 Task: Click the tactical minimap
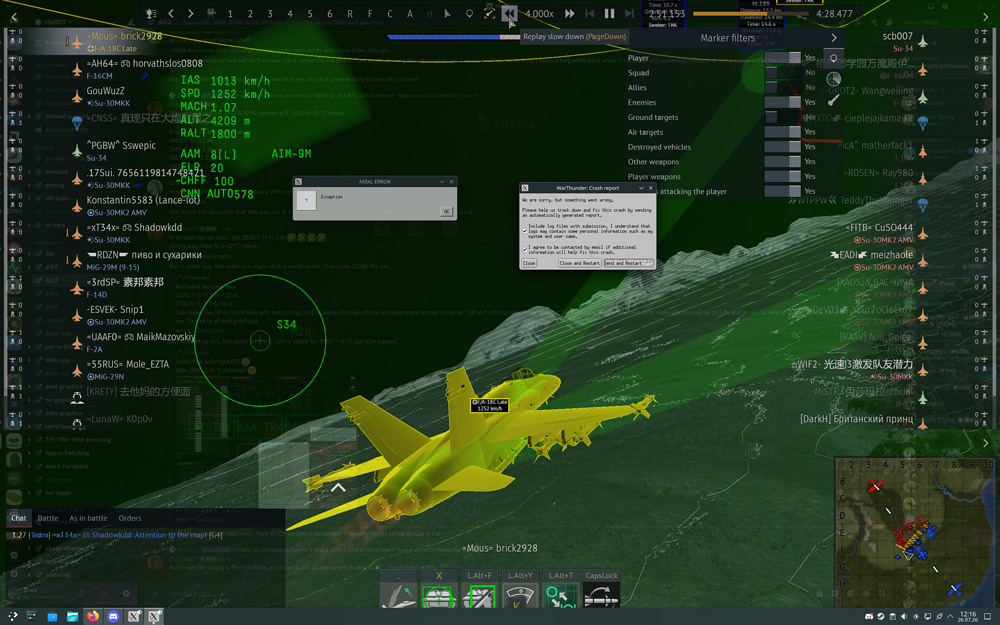pos(915,532)
